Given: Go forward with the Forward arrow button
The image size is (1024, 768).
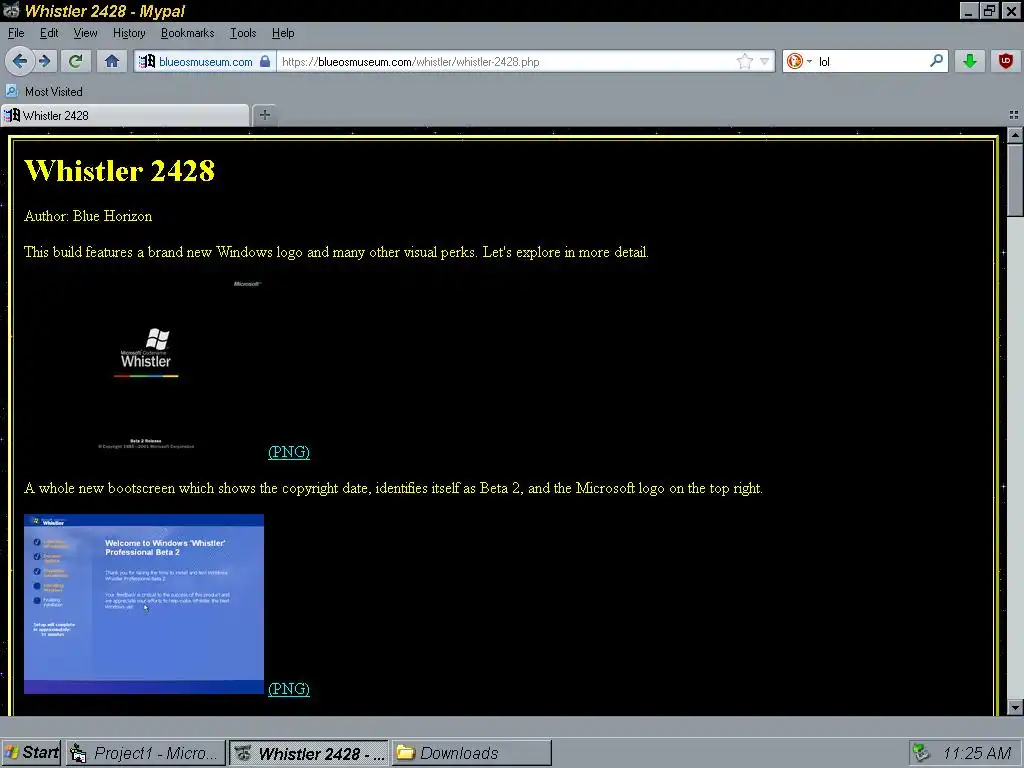Looking at the screenshot, I should click(x=45, y=61).
